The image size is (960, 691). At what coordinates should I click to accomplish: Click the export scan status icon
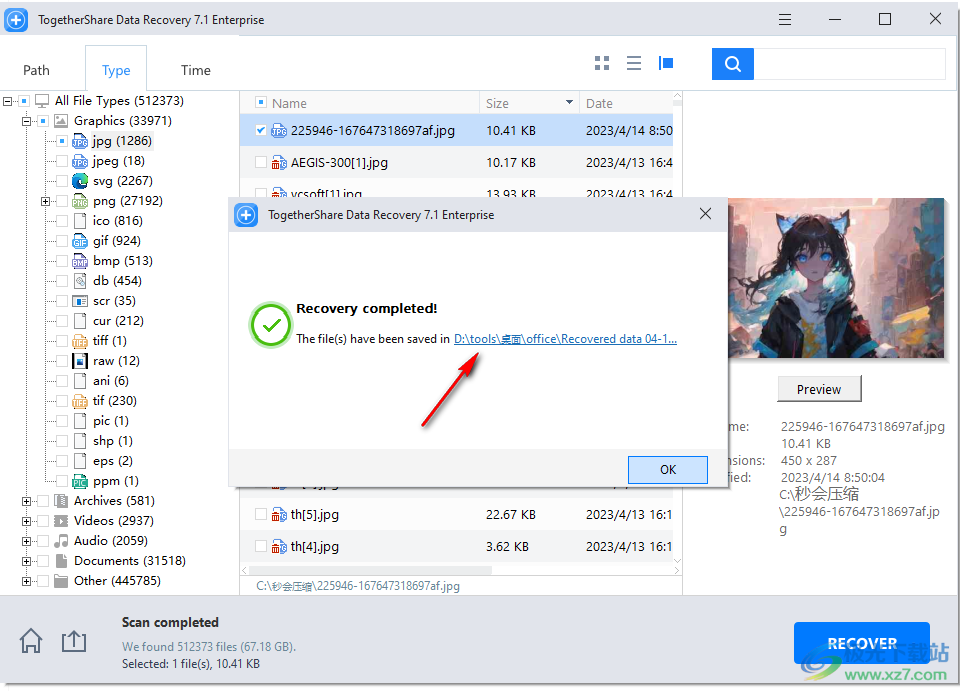pos(73,641)
